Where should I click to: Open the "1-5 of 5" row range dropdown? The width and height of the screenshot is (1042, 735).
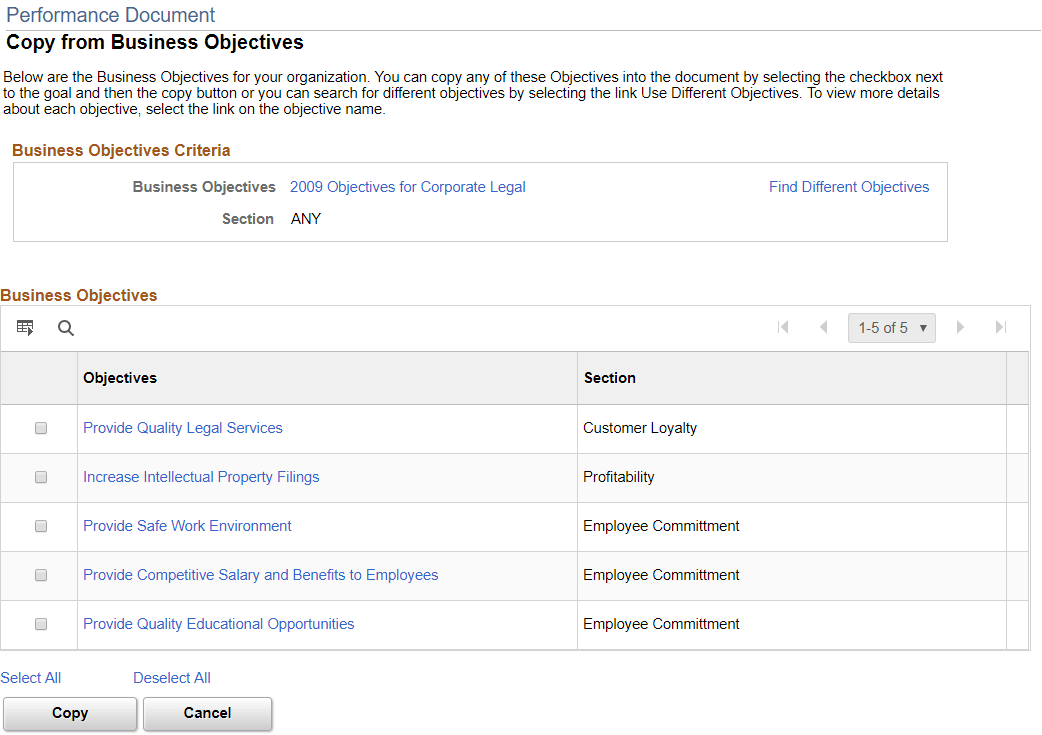(891, 327)
